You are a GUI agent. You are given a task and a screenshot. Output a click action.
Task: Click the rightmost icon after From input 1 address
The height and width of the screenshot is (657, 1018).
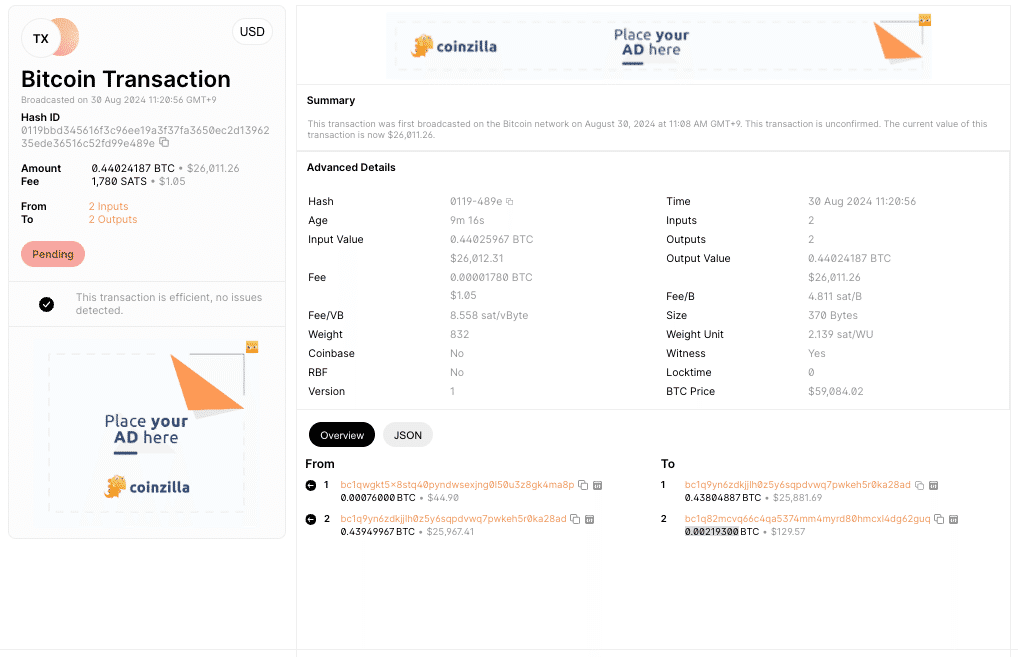click(x=597, y=485)
